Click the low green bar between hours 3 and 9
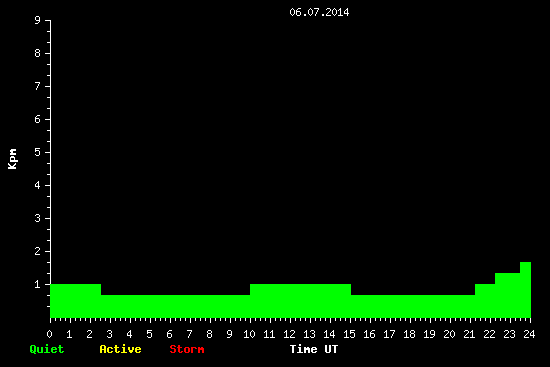The image size is (550, 367). pos(175,306)
